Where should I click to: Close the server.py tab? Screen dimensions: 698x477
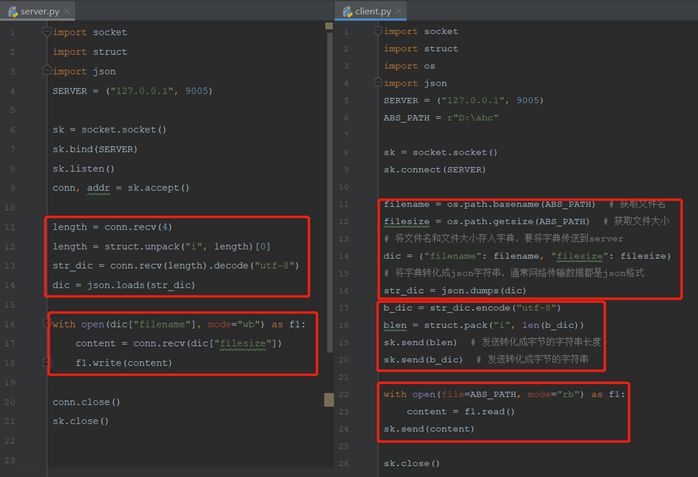coord(67,11)
